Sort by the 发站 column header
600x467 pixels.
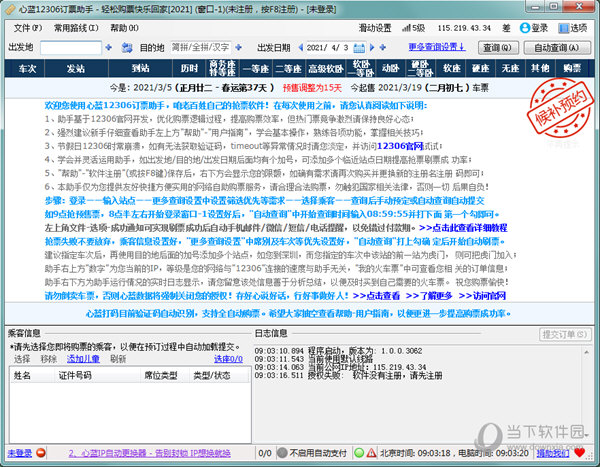pos(76,69)
